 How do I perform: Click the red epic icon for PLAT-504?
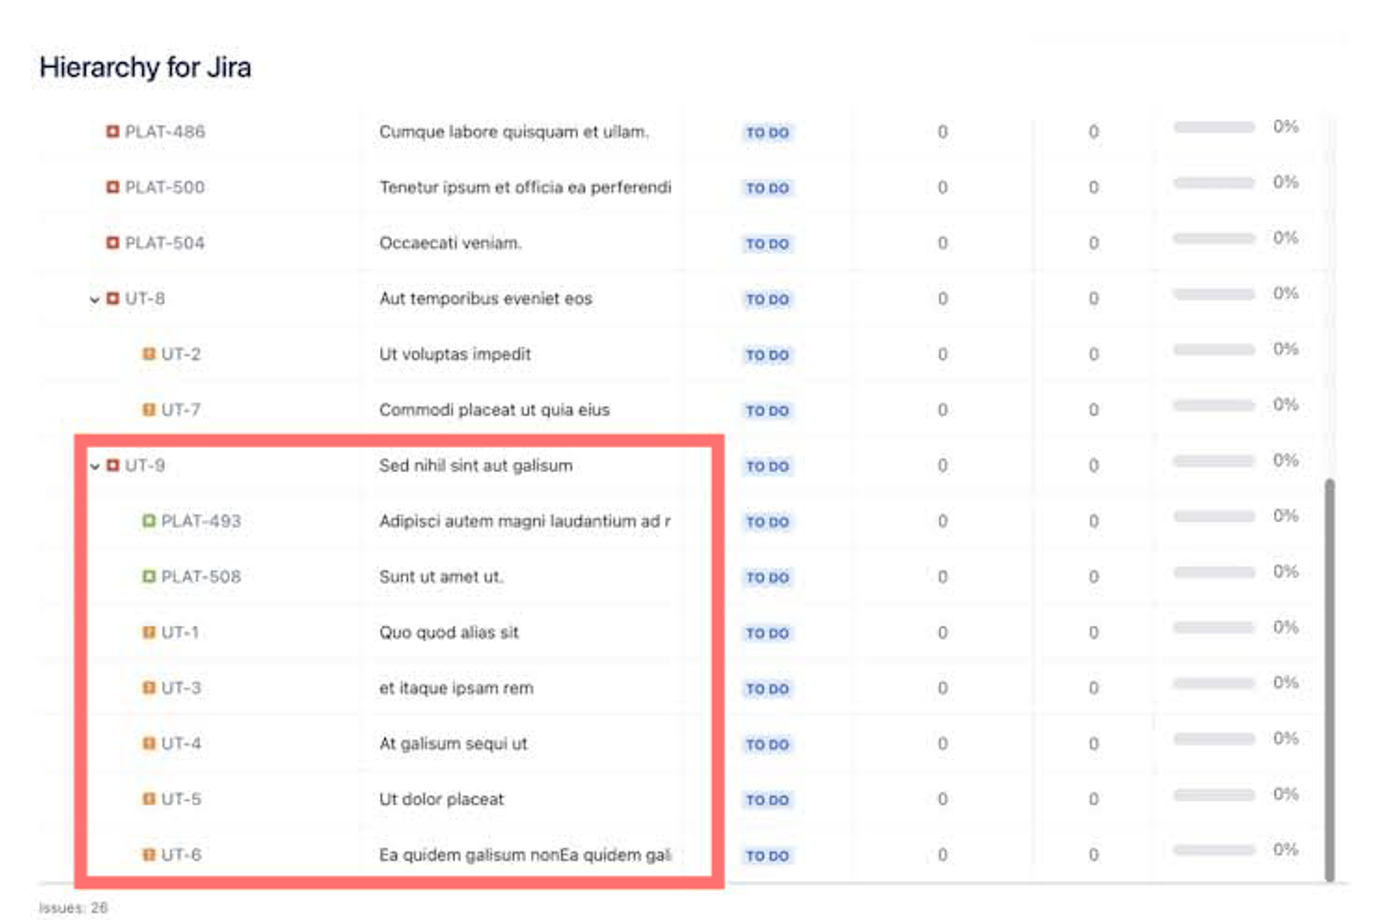(113, 243)
